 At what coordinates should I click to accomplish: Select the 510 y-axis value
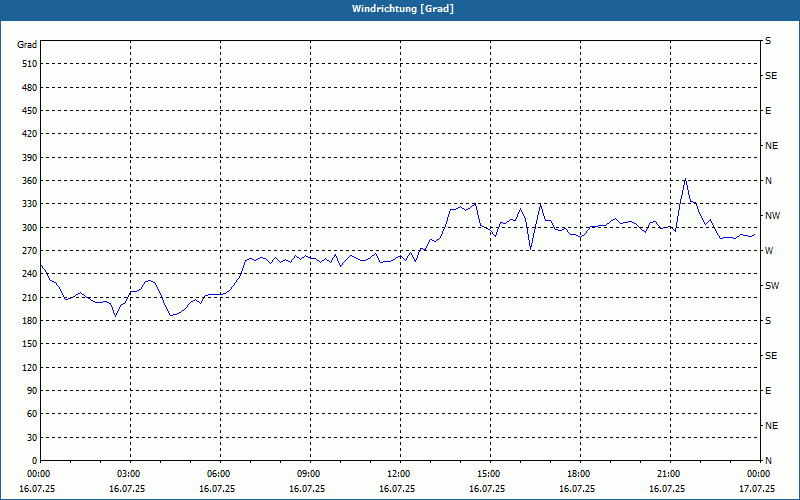click(x=30, y=64)
